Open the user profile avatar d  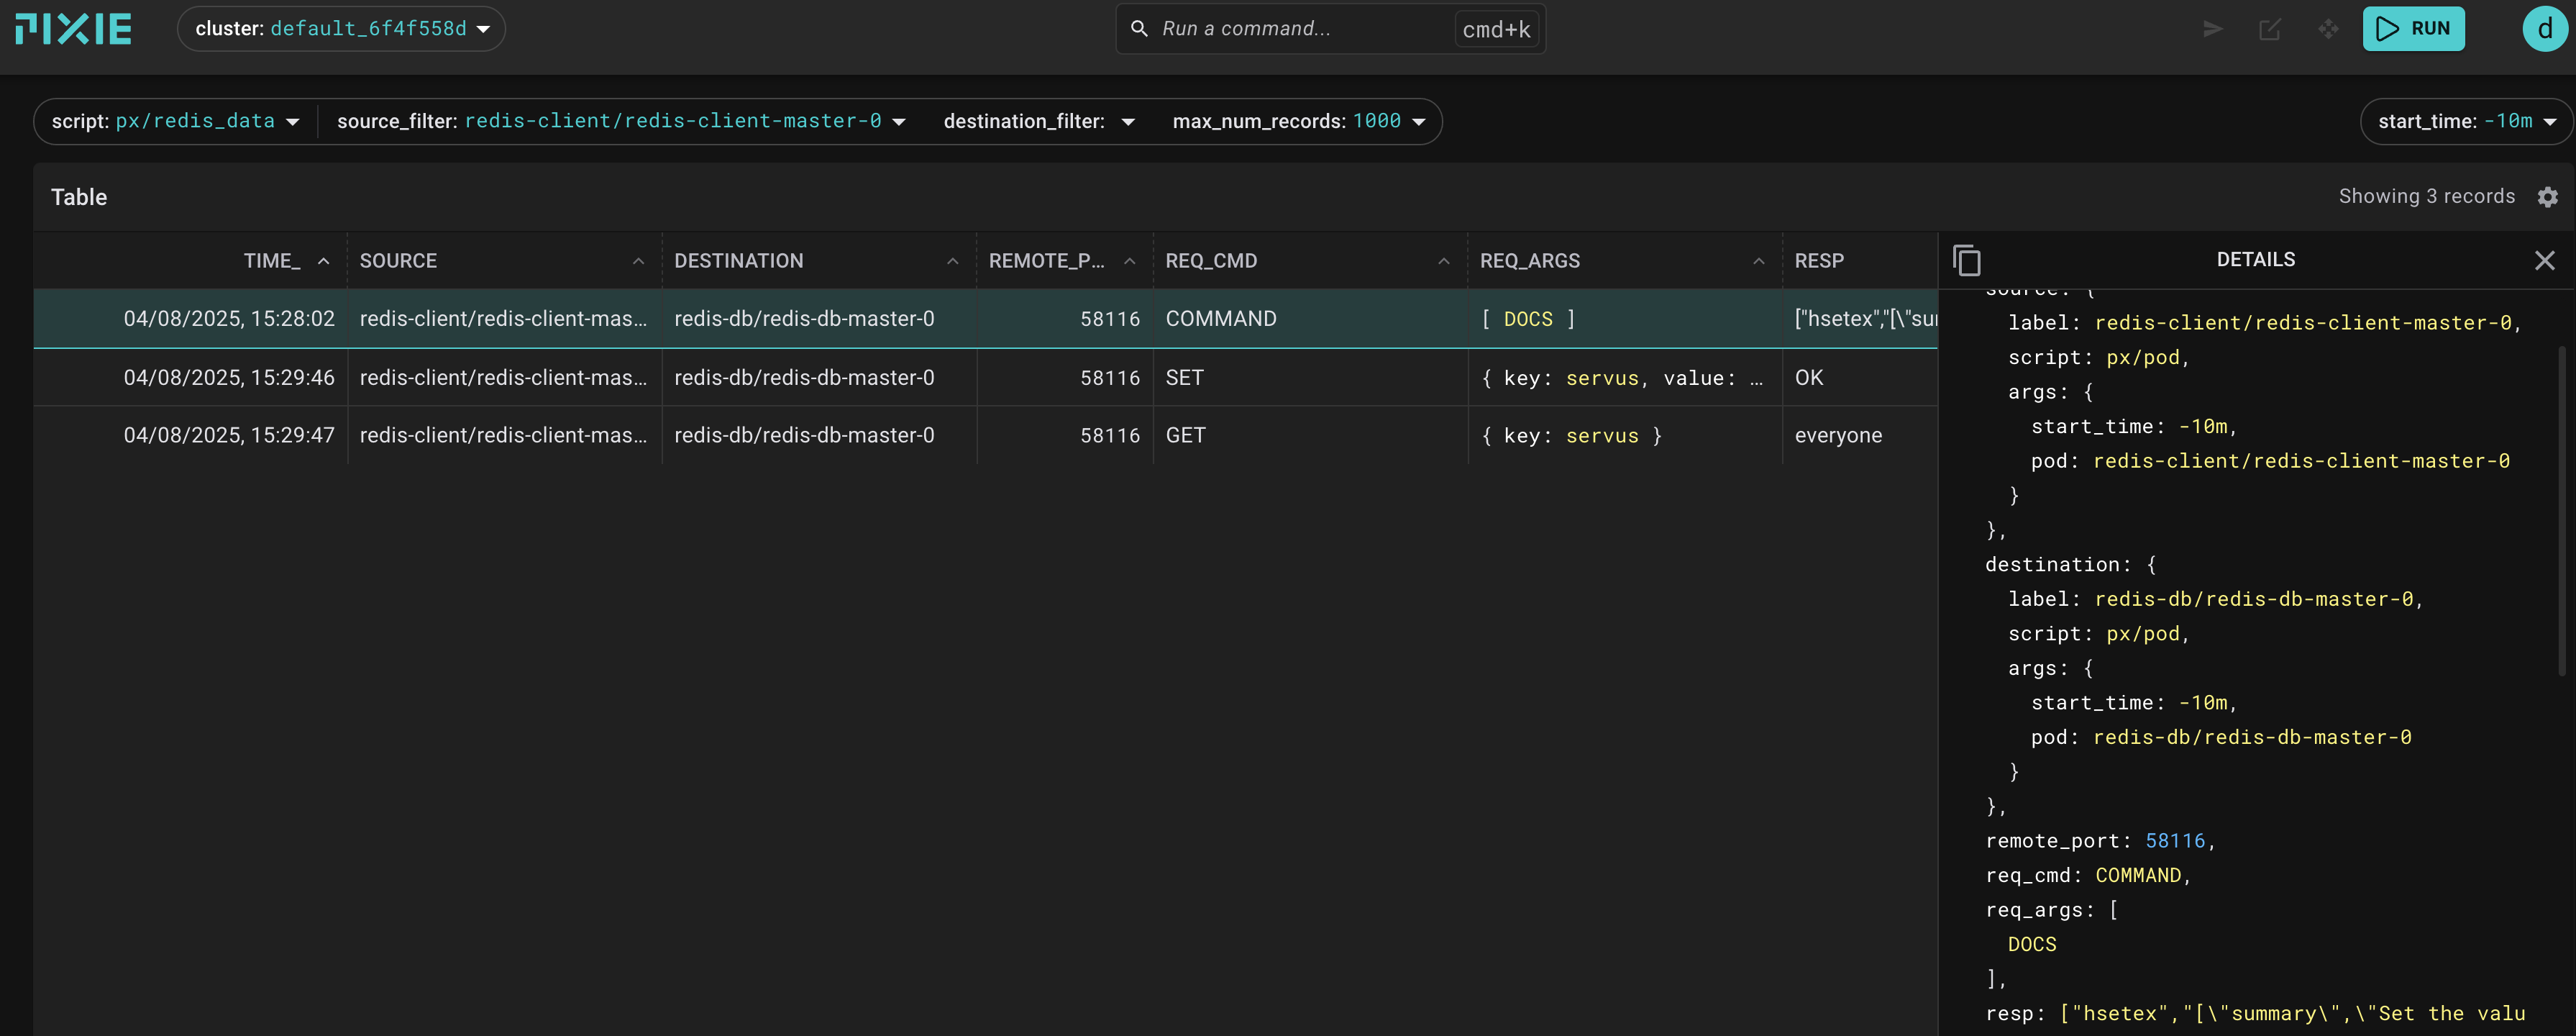pos(2545,29)
